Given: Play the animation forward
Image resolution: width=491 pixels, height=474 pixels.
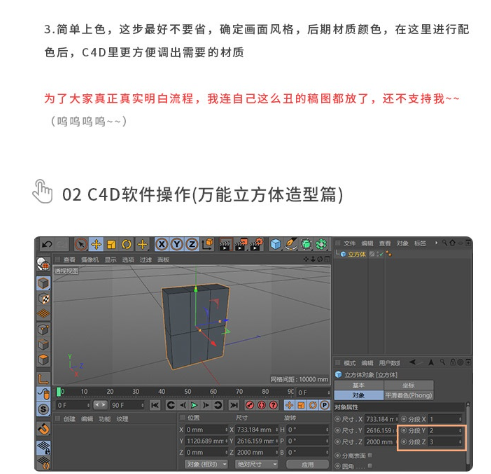Looking at the screenshot, I should 194,405.
